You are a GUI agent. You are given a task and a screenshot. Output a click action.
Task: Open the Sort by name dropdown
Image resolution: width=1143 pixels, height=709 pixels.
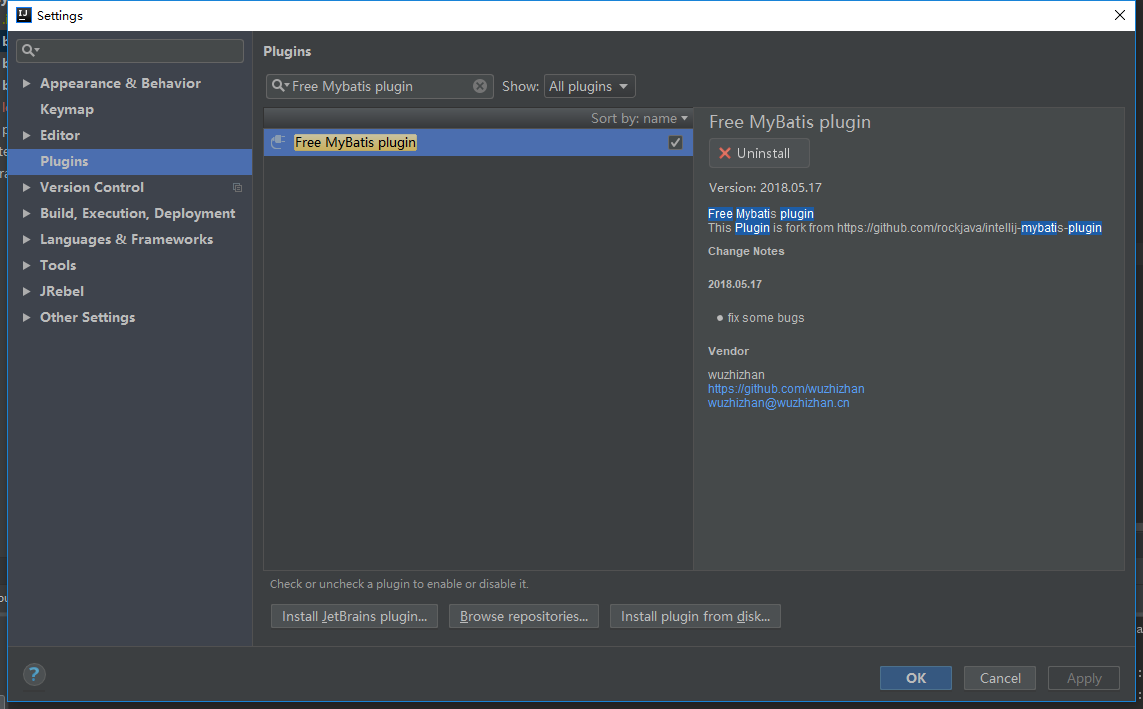pyautogui.click(x=639, y=118)
